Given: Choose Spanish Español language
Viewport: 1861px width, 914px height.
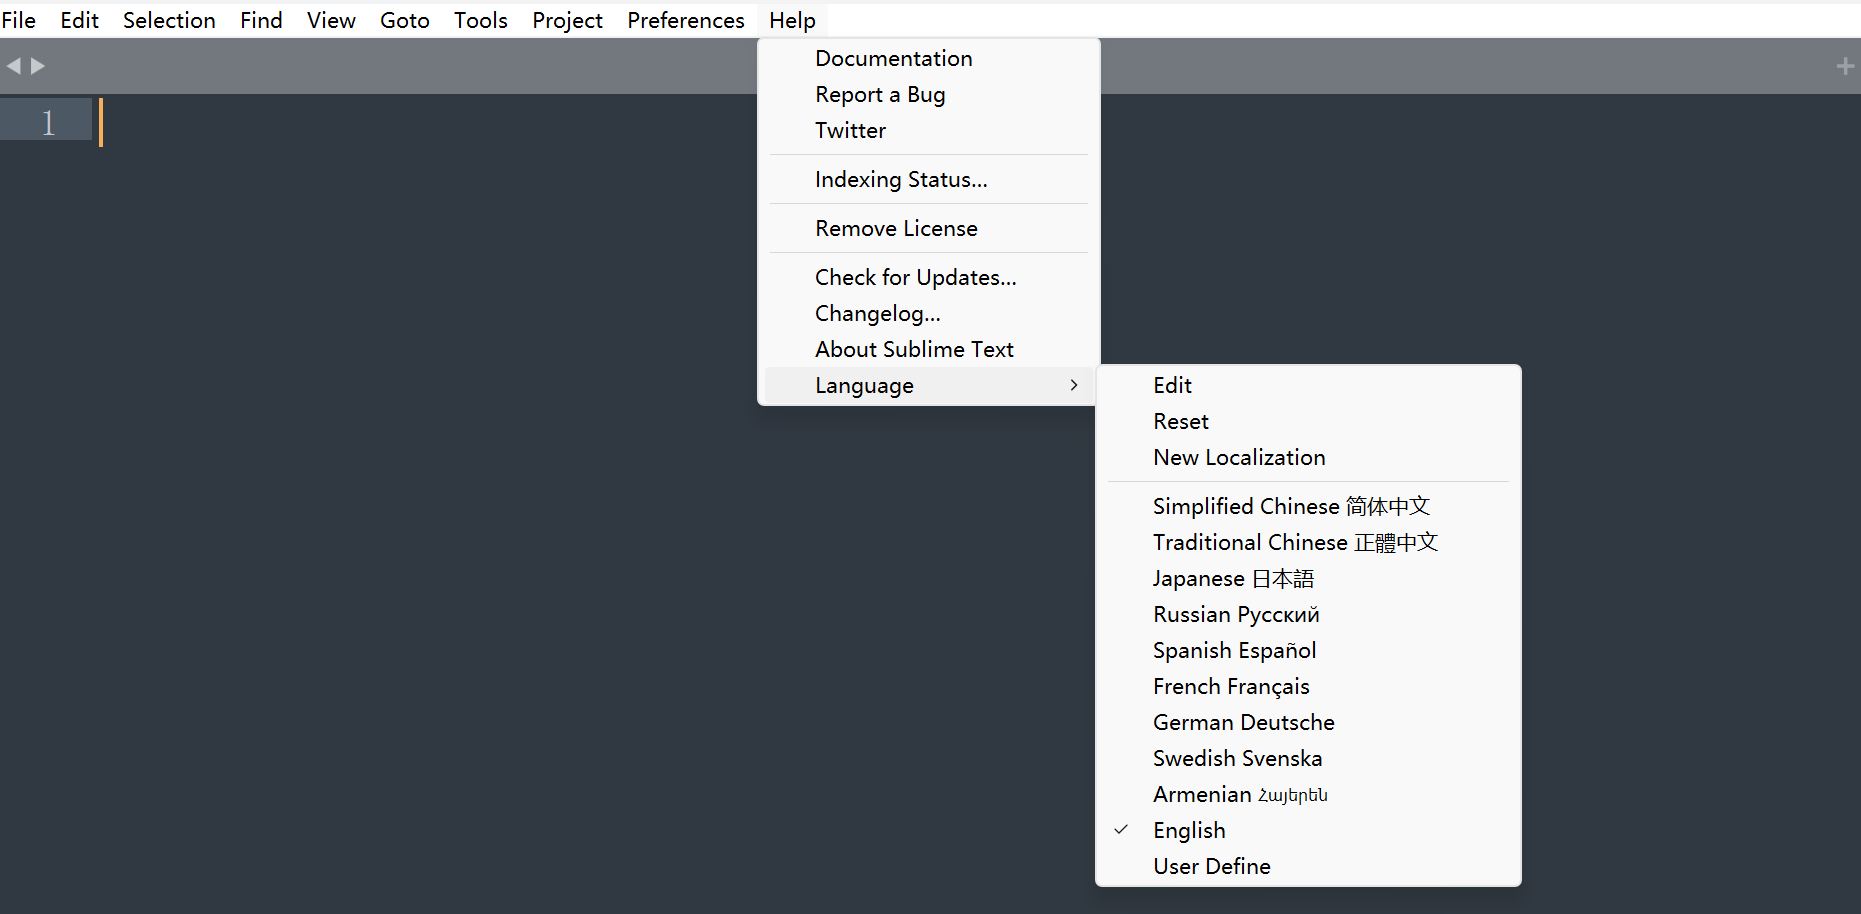Looking at the screenshot, I should pyautogui.click(x=1308, y=650).
